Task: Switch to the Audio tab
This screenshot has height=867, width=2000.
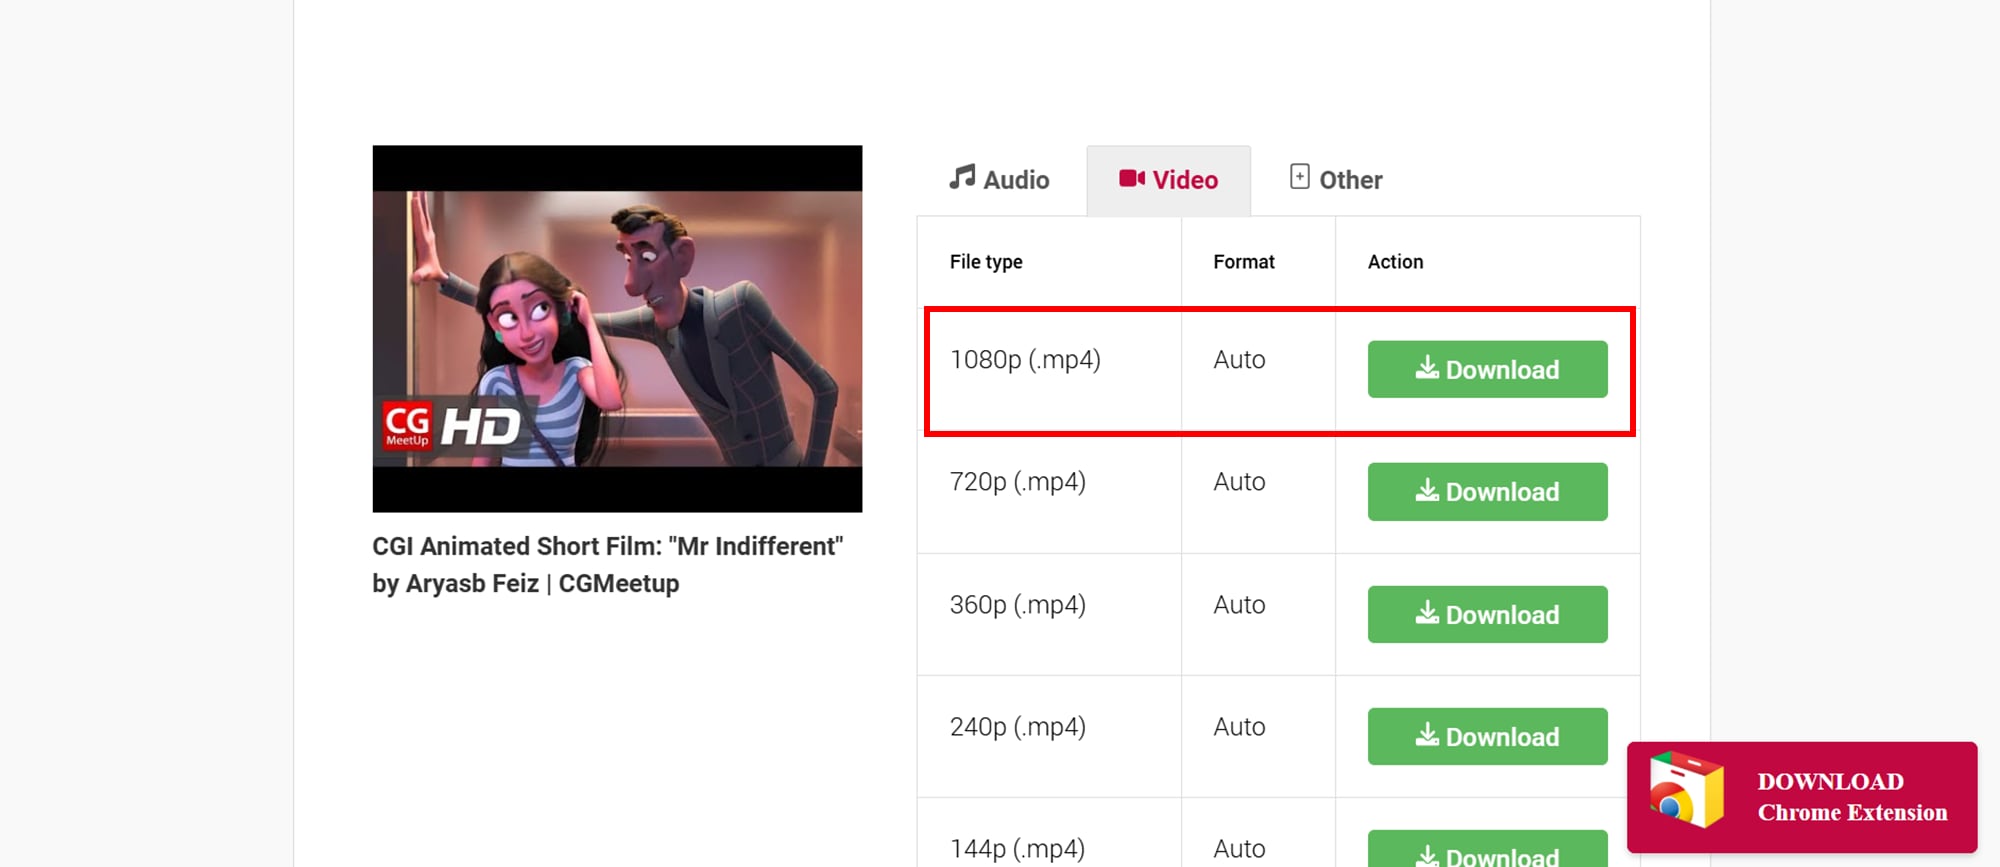Action: click(x=1000, y=180)
